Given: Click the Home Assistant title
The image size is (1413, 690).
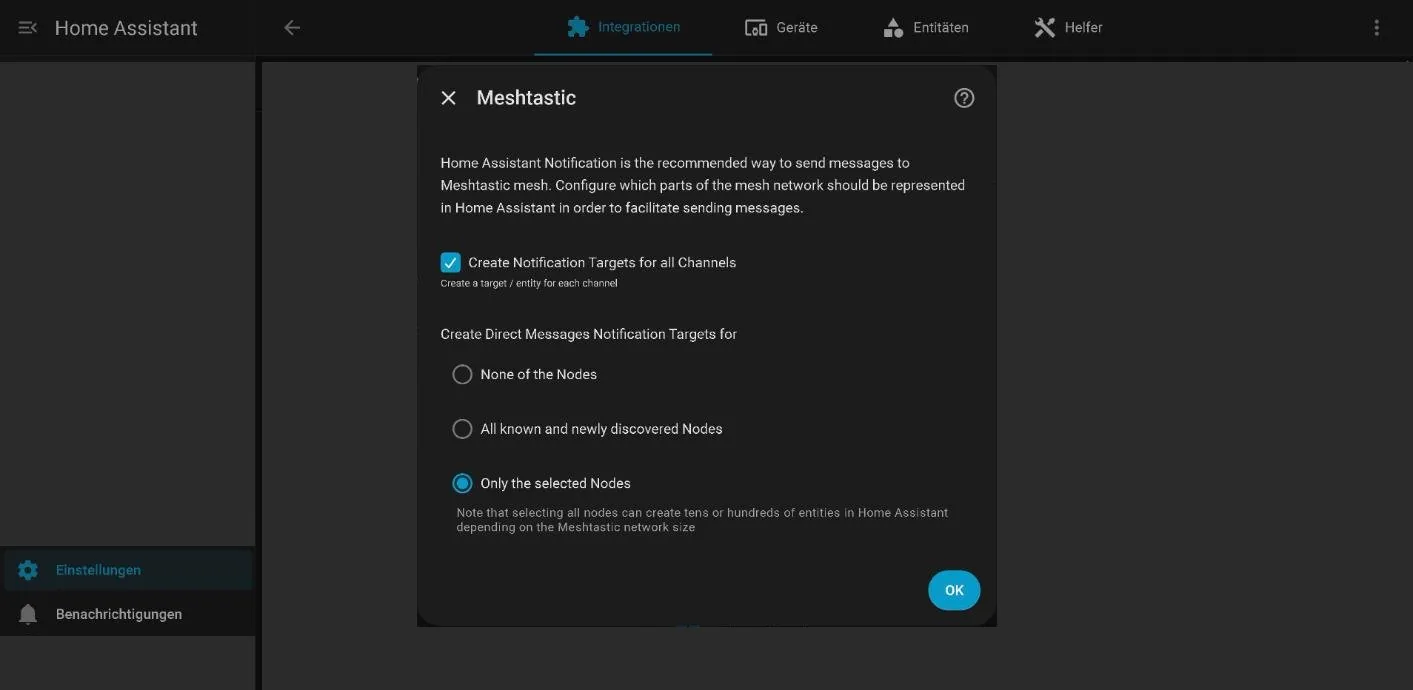Looking at the screenshot, I should point(126,28).
